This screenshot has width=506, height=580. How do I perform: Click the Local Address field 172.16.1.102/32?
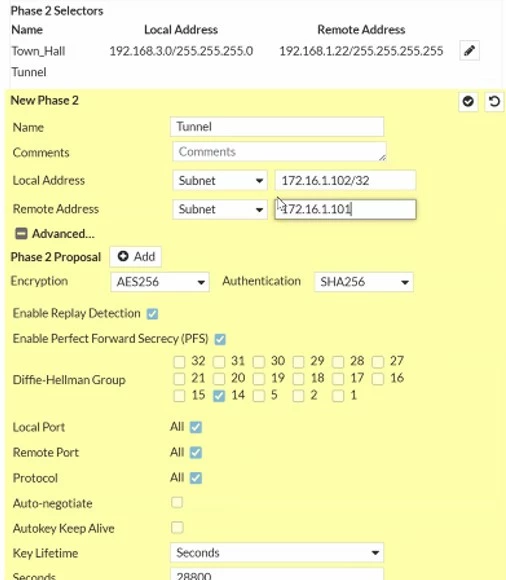[345, 181]
